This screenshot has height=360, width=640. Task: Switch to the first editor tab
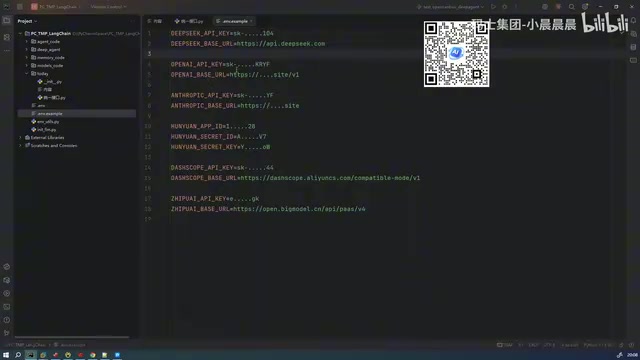pyautogui.click(x=155, y=21)
